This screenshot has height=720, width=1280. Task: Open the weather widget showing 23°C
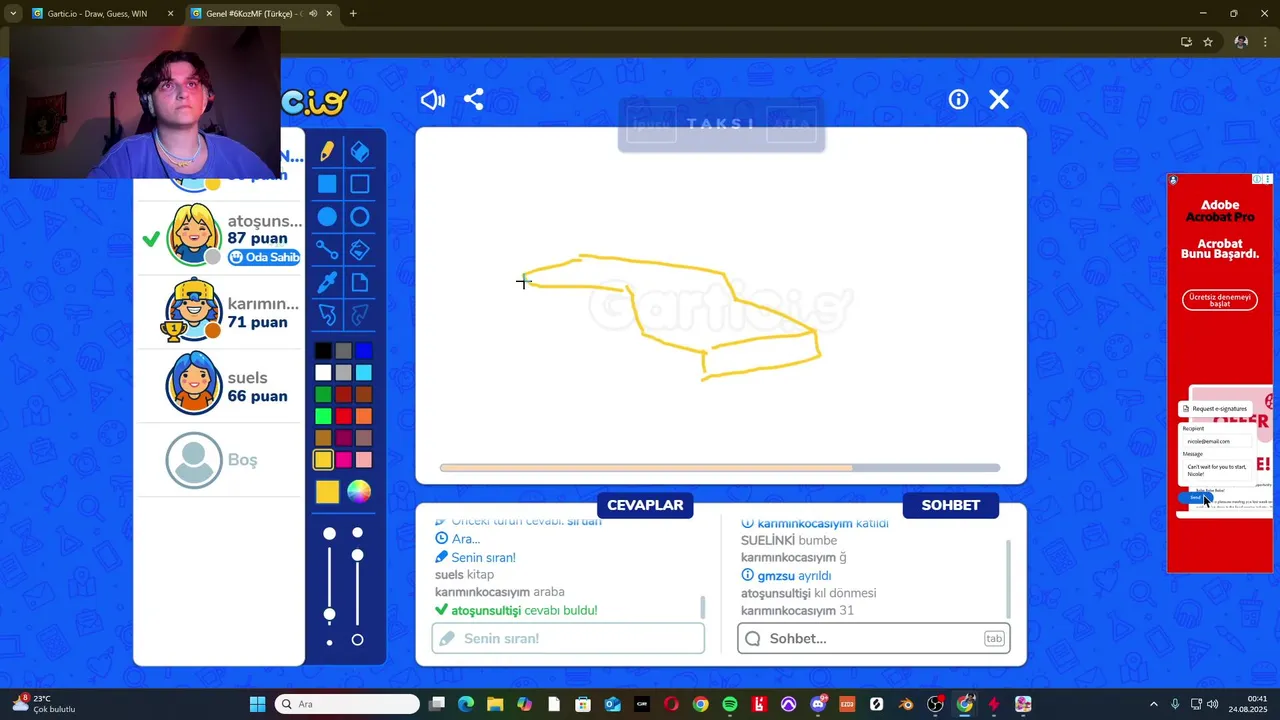coord(42,704)
